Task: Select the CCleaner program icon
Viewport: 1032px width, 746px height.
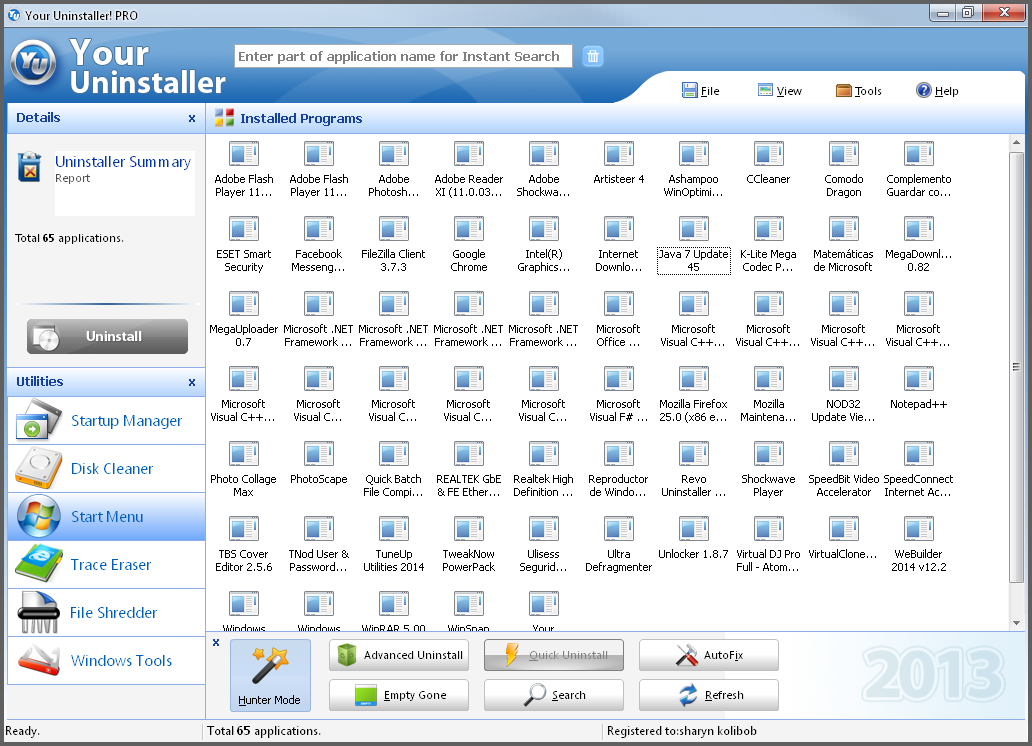Action: click(768, 155)
